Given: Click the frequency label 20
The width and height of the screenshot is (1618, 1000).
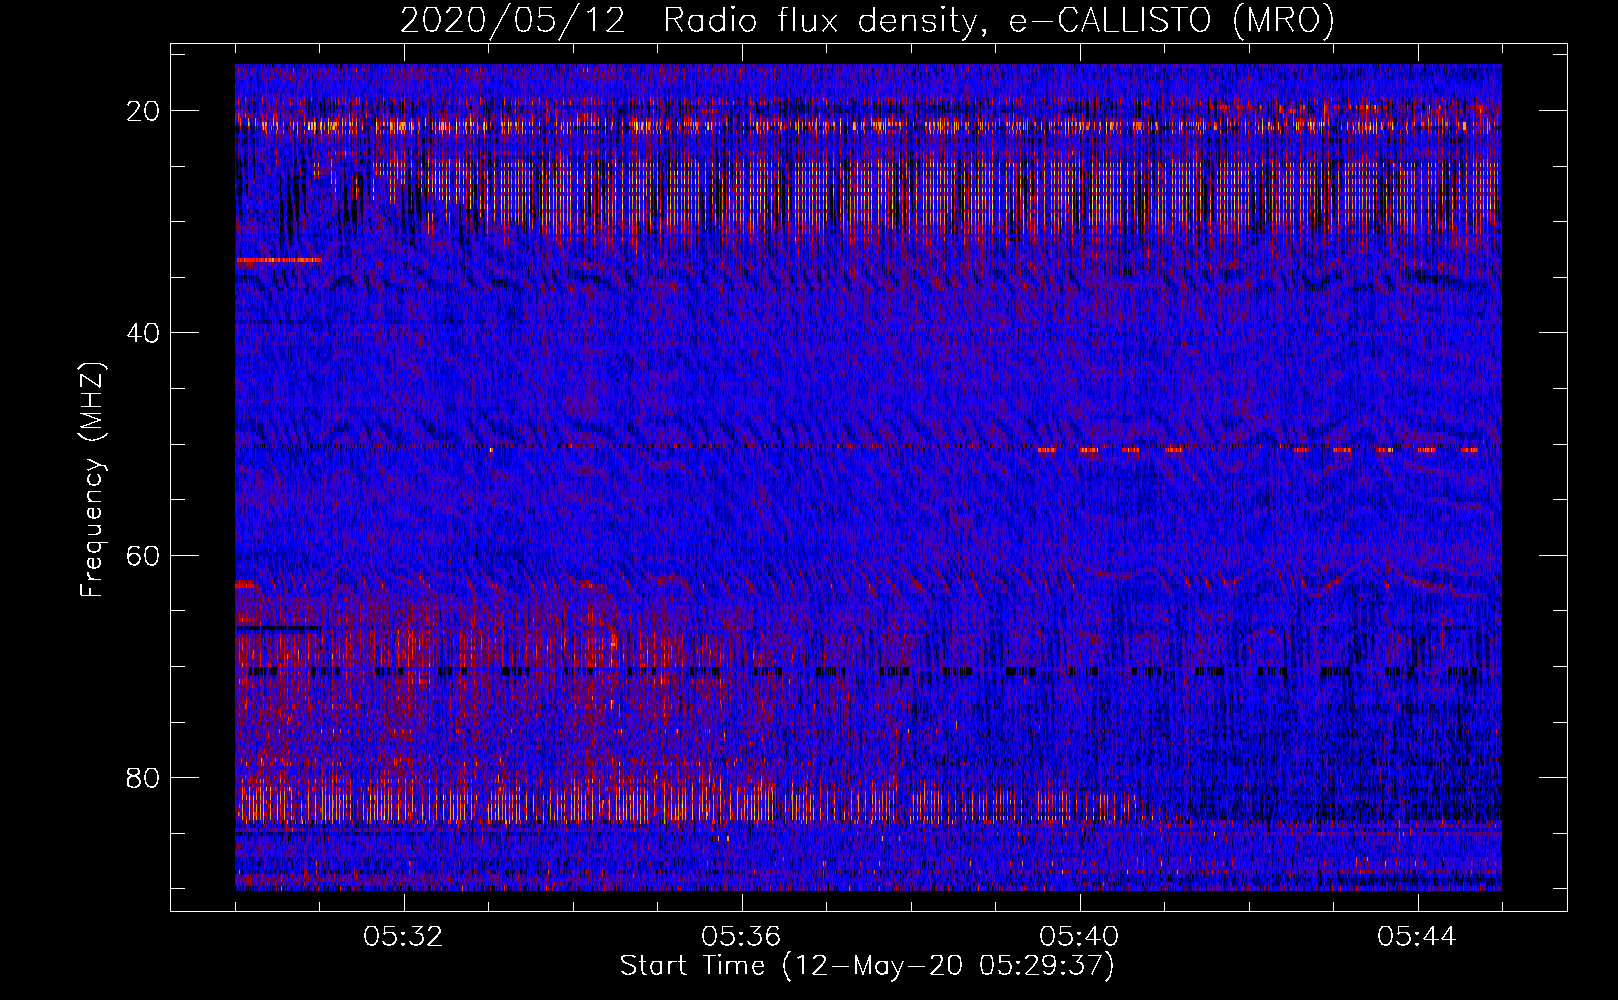Looking at the screenshot, I should pos(144,111).
